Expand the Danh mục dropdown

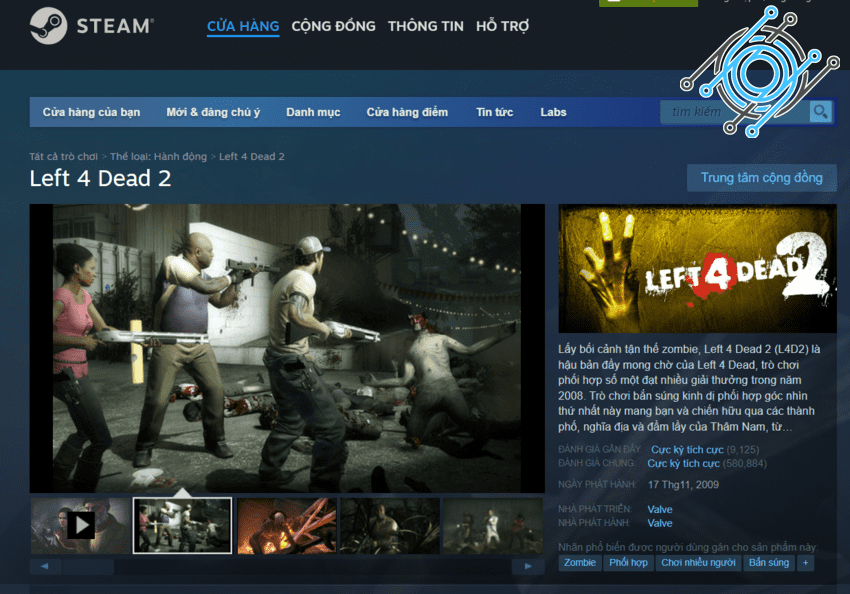click(x=313, y=112)
